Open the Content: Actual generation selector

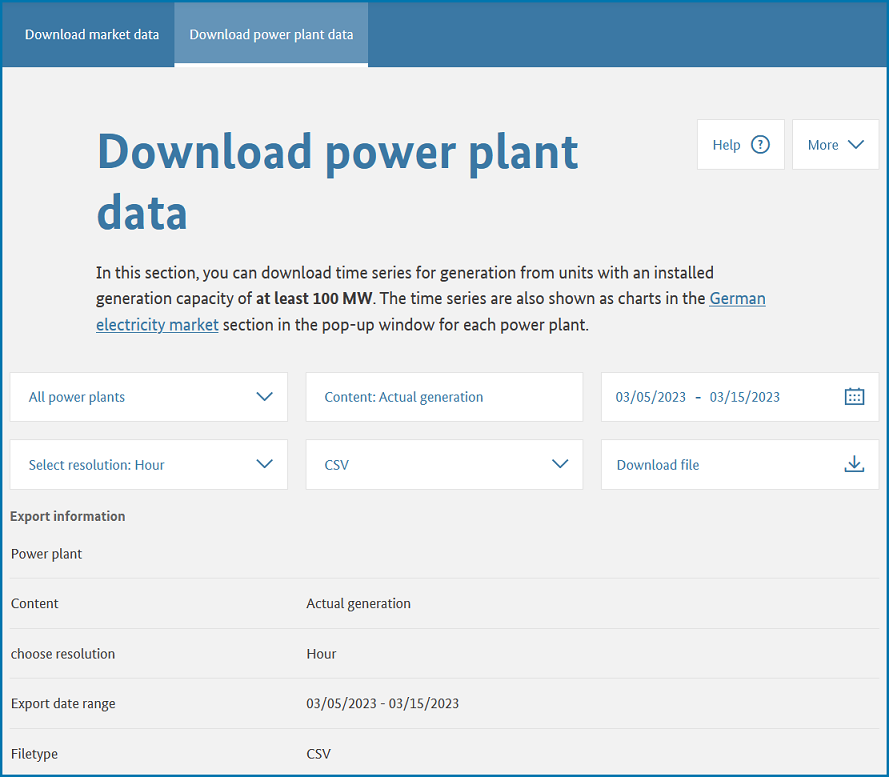tap(443, 397)
